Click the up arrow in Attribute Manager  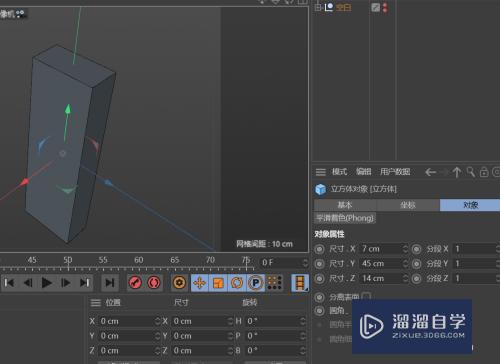click(457, 172)
